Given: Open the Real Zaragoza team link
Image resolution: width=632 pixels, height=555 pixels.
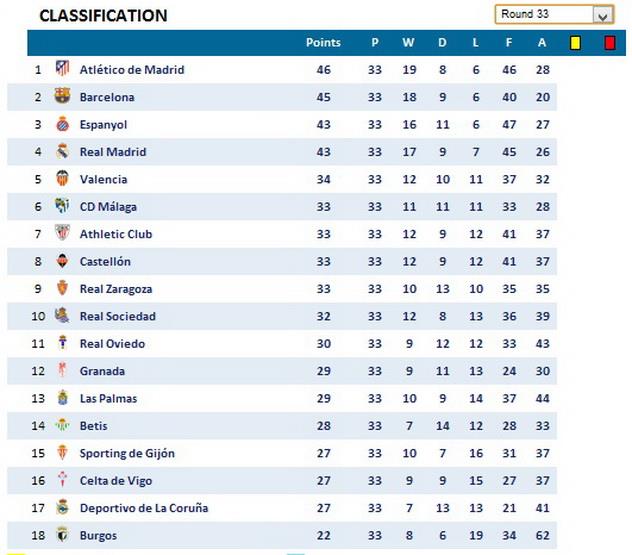Looking at the screenshot, I should tap(116, 289).
